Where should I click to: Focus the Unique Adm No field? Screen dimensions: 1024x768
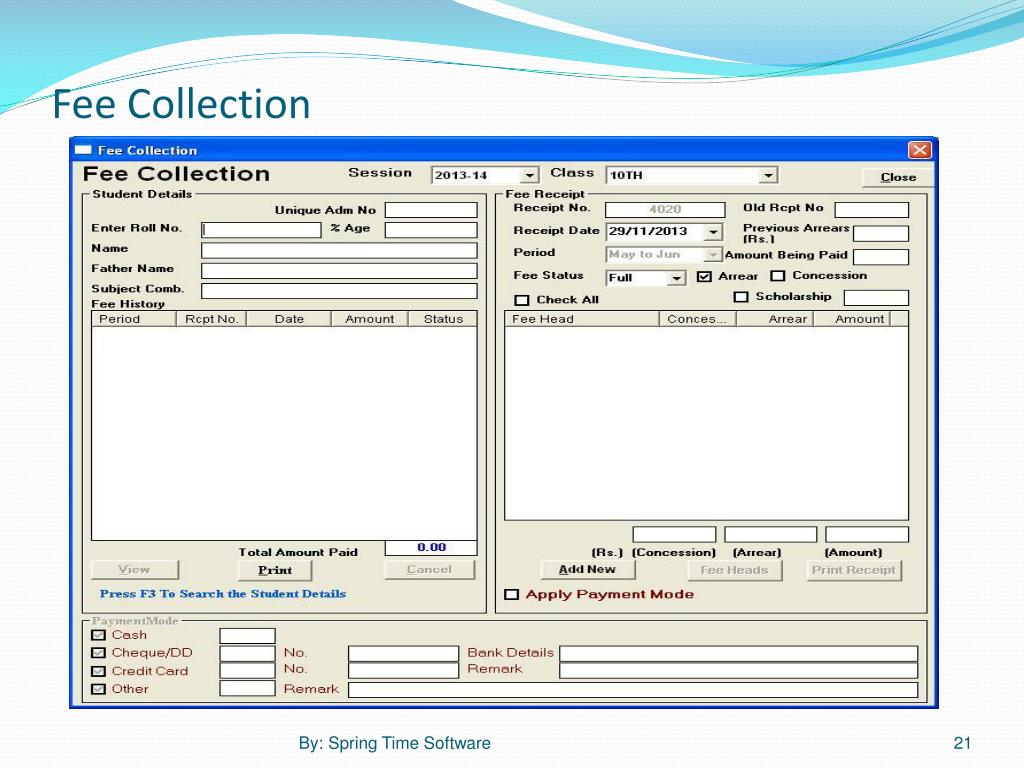click(431, 210)
